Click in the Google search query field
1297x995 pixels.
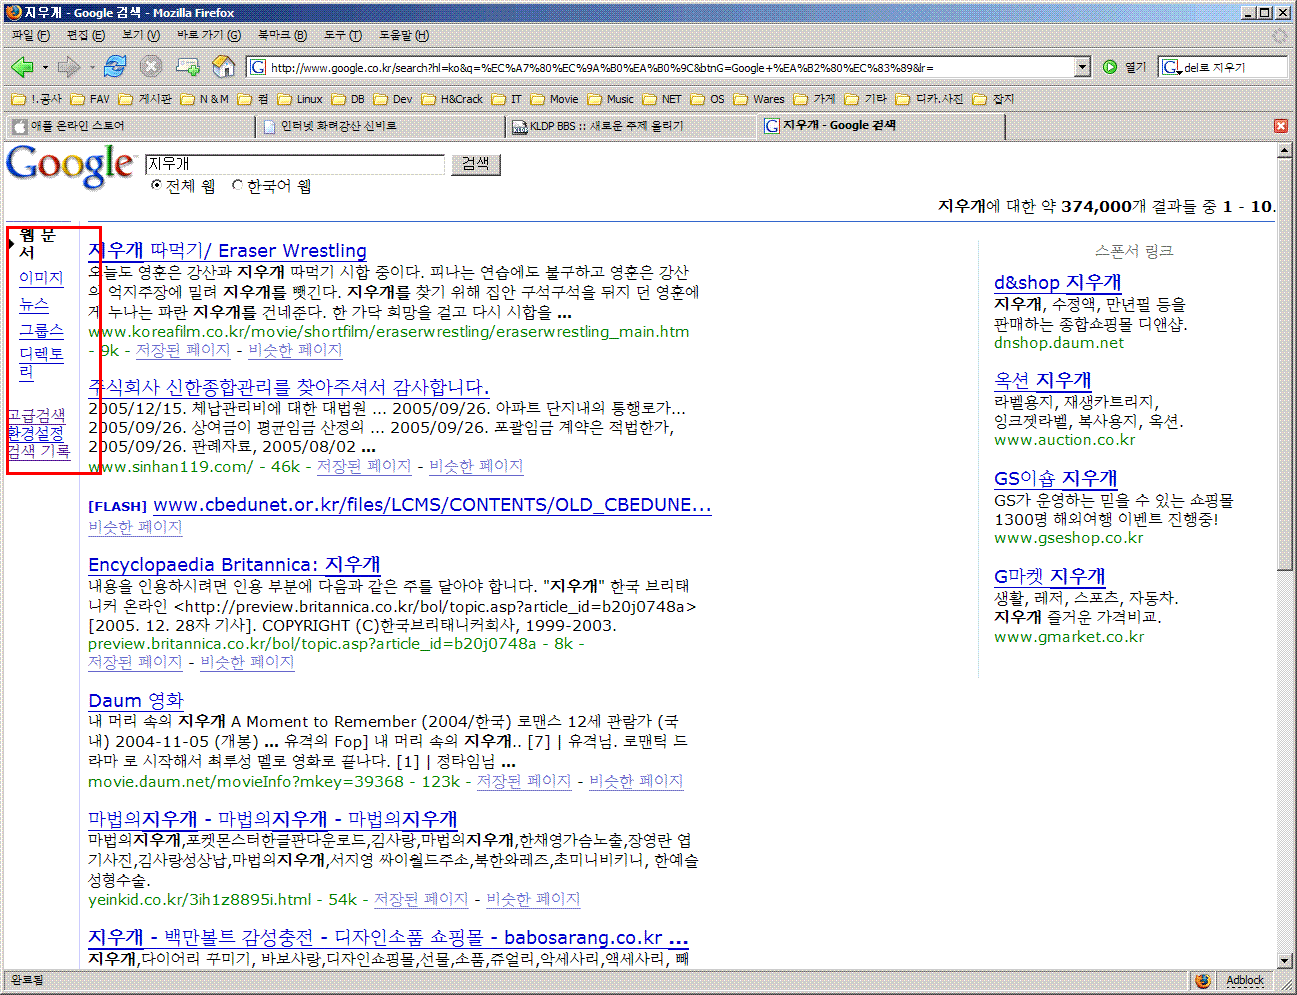coord(294,164)
